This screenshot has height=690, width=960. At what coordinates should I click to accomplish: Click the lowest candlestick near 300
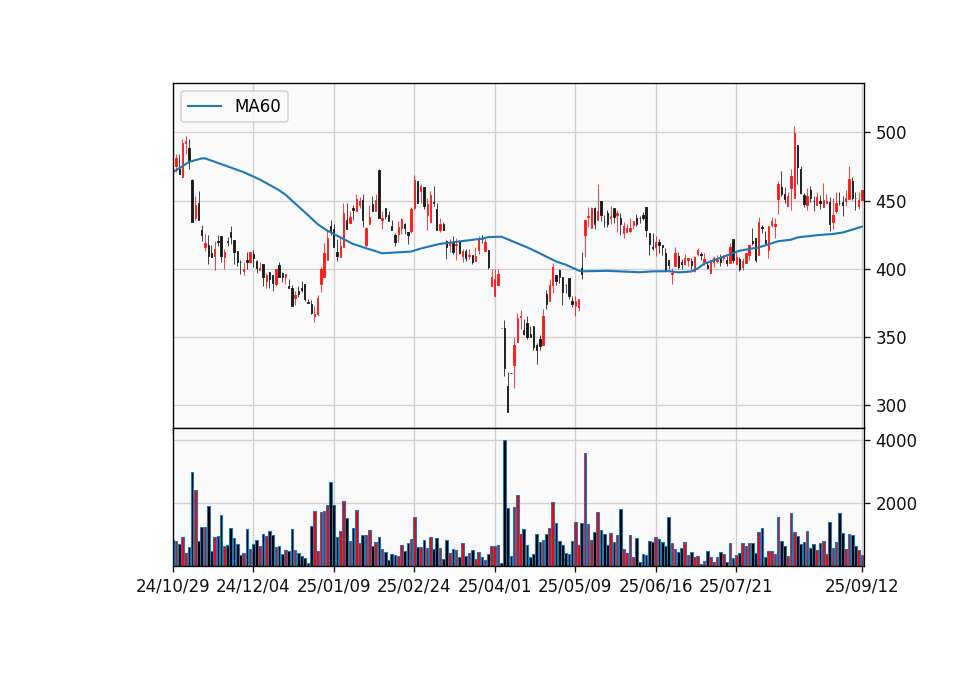pyautogui.click(x=508, y=392)
